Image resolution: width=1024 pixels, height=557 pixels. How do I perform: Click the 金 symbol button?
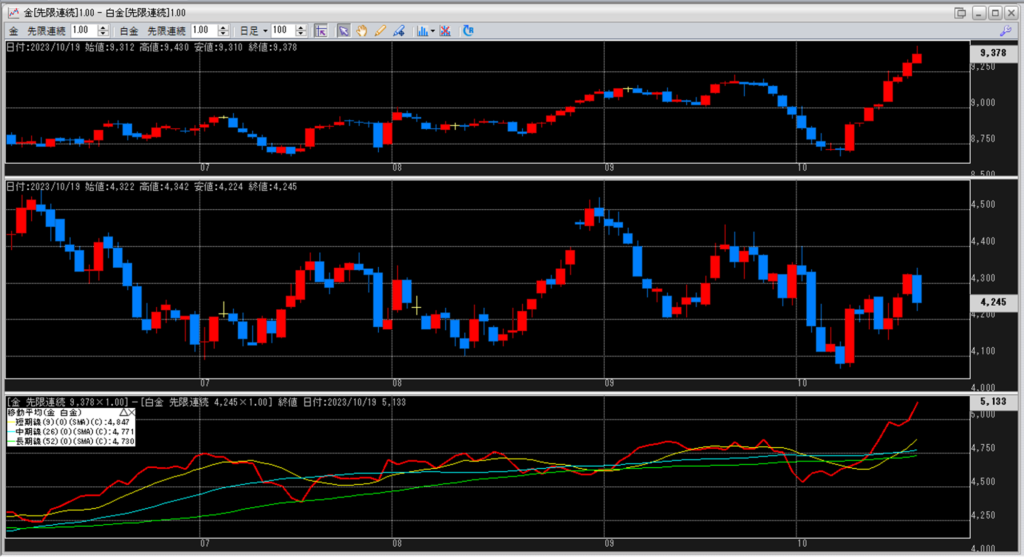pyautogui.click(x=13, y=31)
